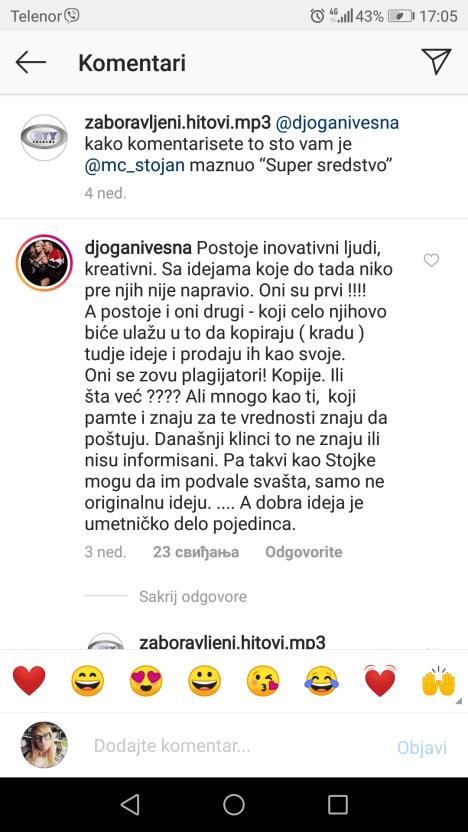468x832 pixels.
Task: Insert the beating heart emoji
Action: point(380,681)
